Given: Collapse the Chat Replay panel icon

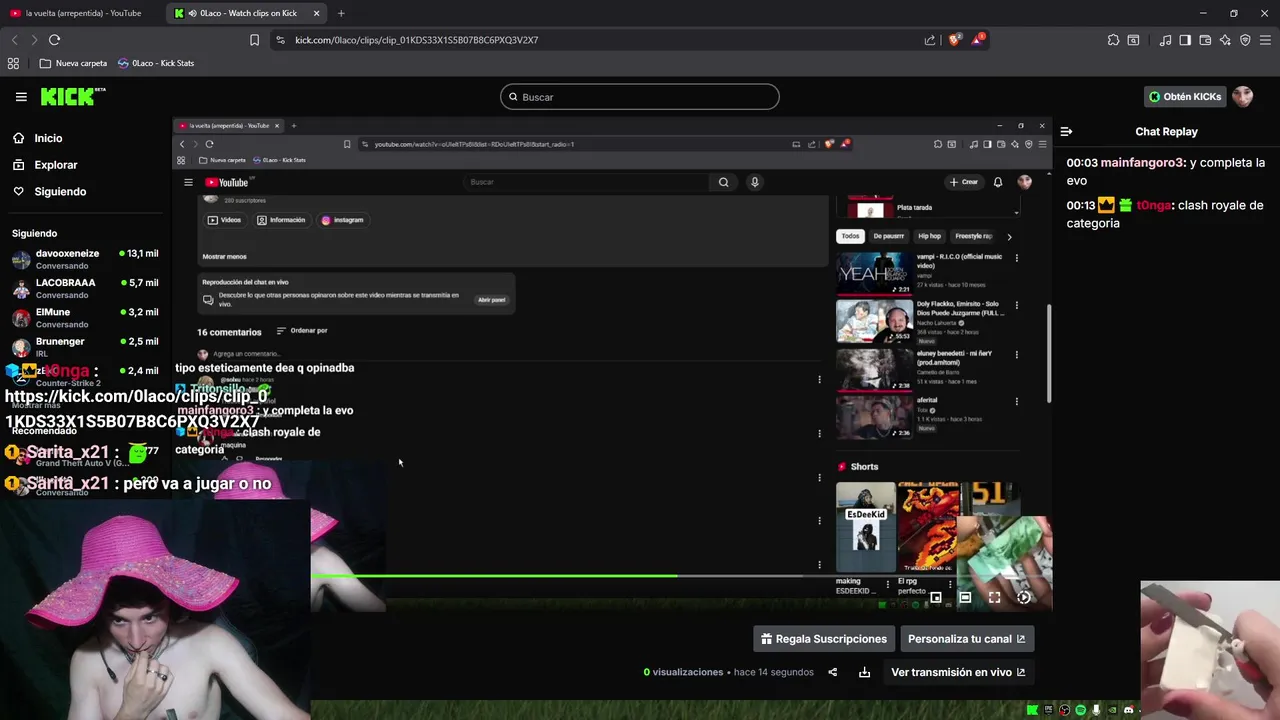Looking at the screenshot, I should (x=1066, y=131).
